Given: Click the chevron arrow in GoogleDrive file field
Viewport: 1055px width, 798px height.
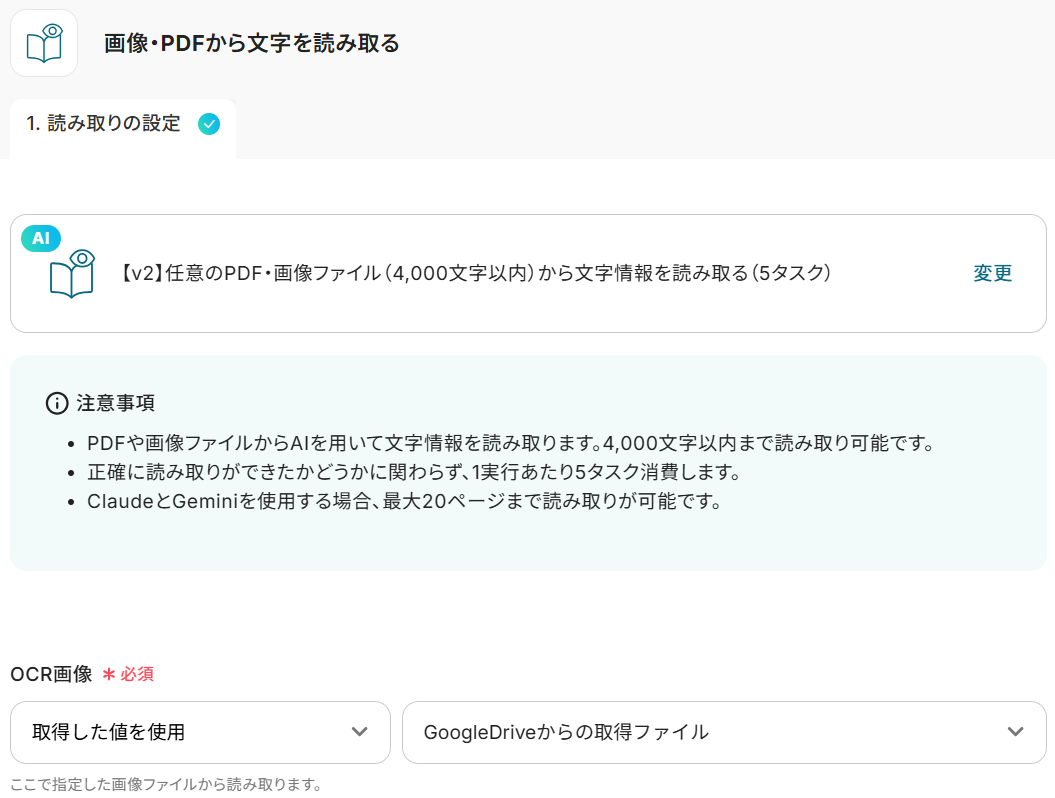Looking at the screenshot, I should (x=1015, y=732).
